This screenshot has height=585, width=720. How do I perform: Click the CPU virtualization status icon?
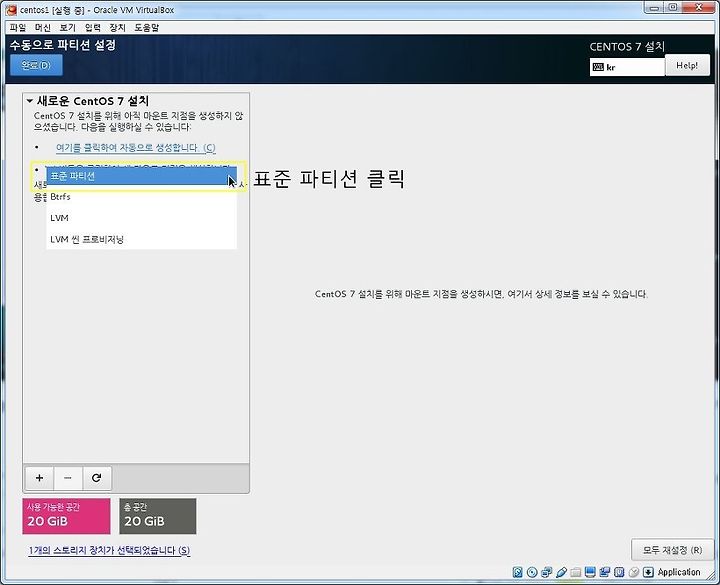619,572
